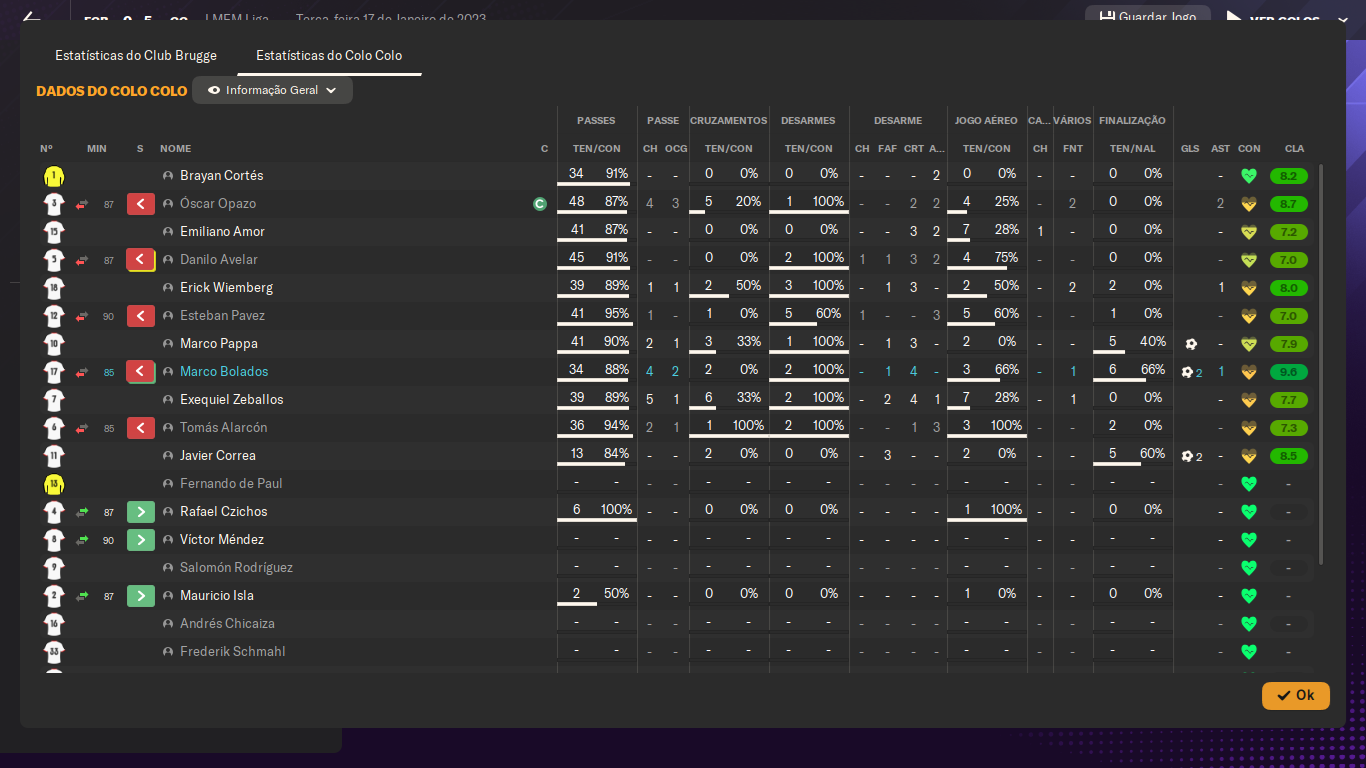1366x768 pixels.
Task: Click the green substituted-on arrow for Rafael Czichos
Action: pos(141,512)
